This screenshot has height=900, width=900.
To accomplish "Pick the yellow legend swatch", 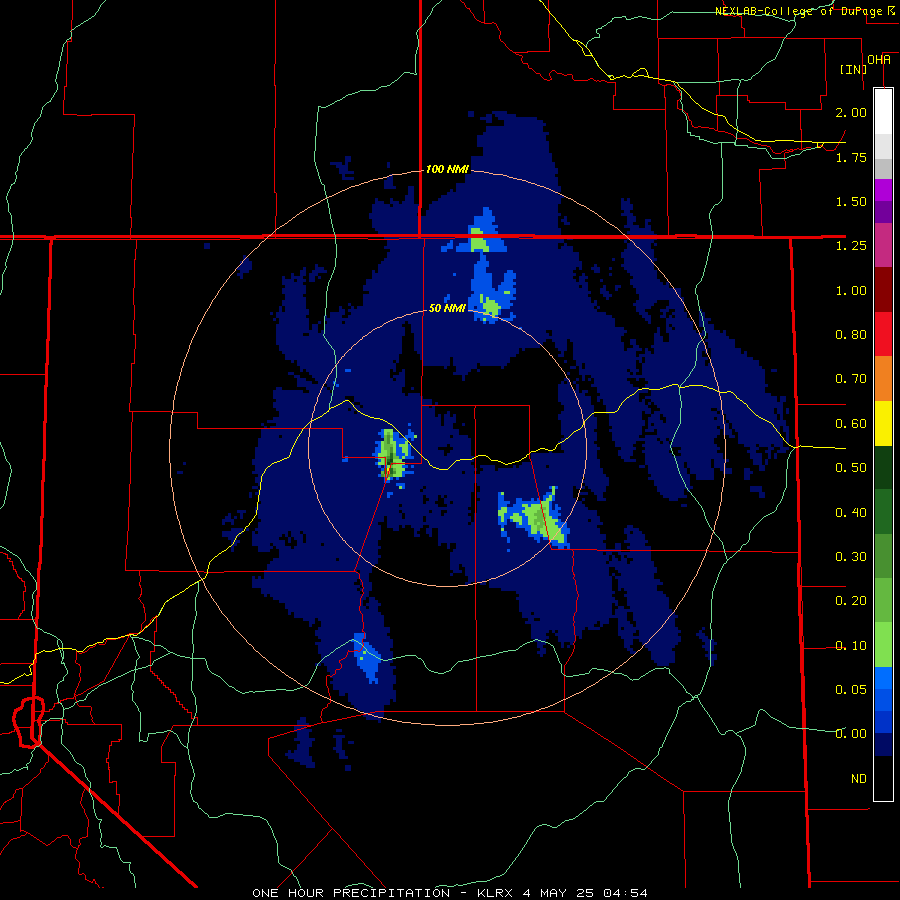I will [883, 424].
